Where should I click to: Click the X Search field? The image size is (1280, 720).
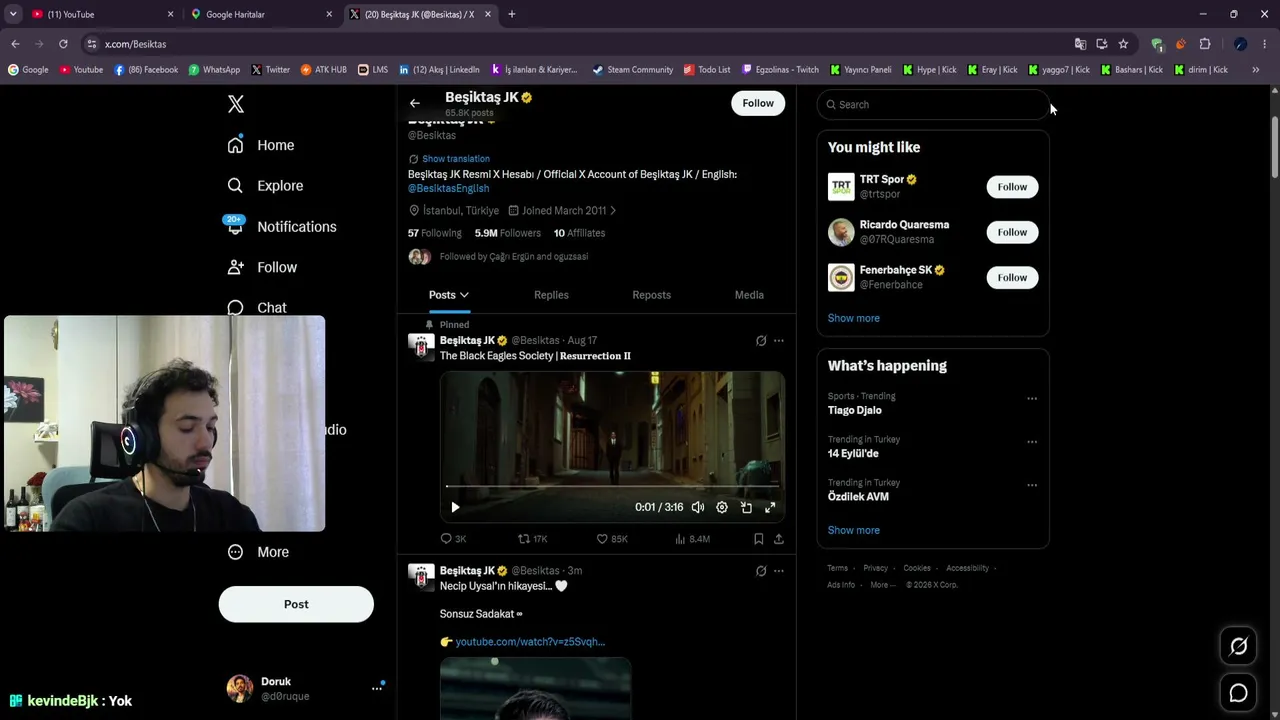tap(933, 104)
